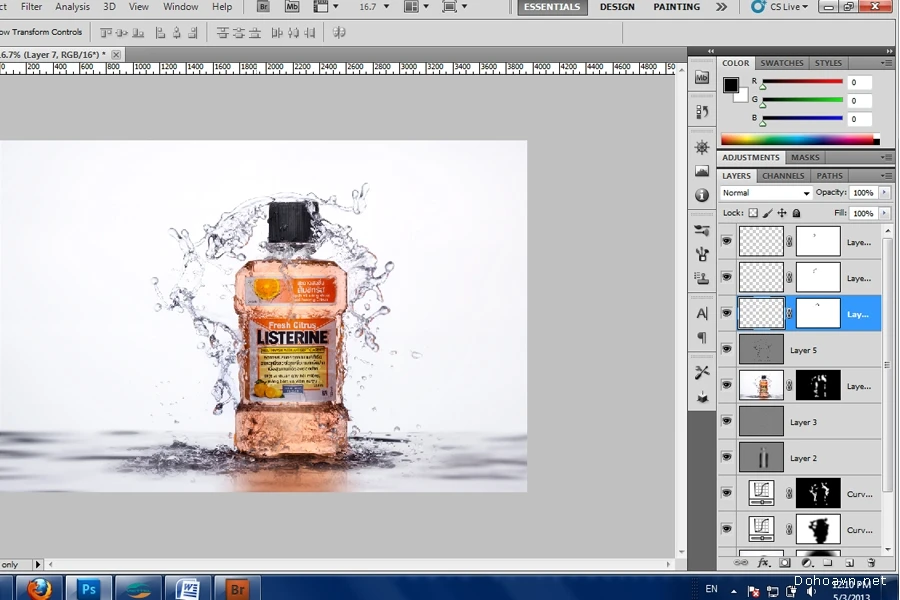The width and height of the screenshot is (900, 600).
Task: Open the Window menu
Action: [x=180, y=7]
